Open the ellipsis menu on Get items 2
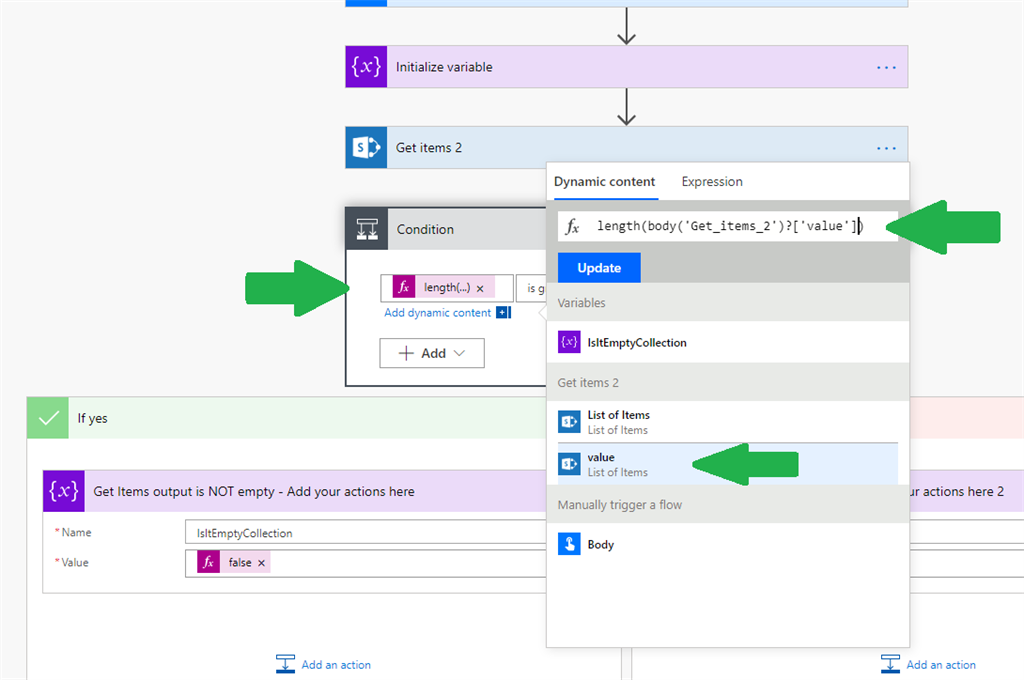Viewport: 1024px width, 680px height. pyautogui.click(x=886, y=146)
